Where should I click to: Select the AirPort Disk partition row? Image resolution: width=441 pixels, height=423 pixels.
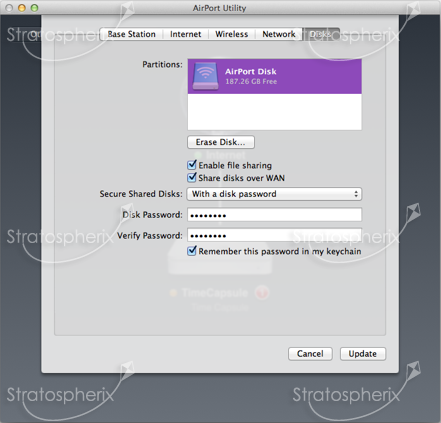pyautogui.click(x=275, y=76)
